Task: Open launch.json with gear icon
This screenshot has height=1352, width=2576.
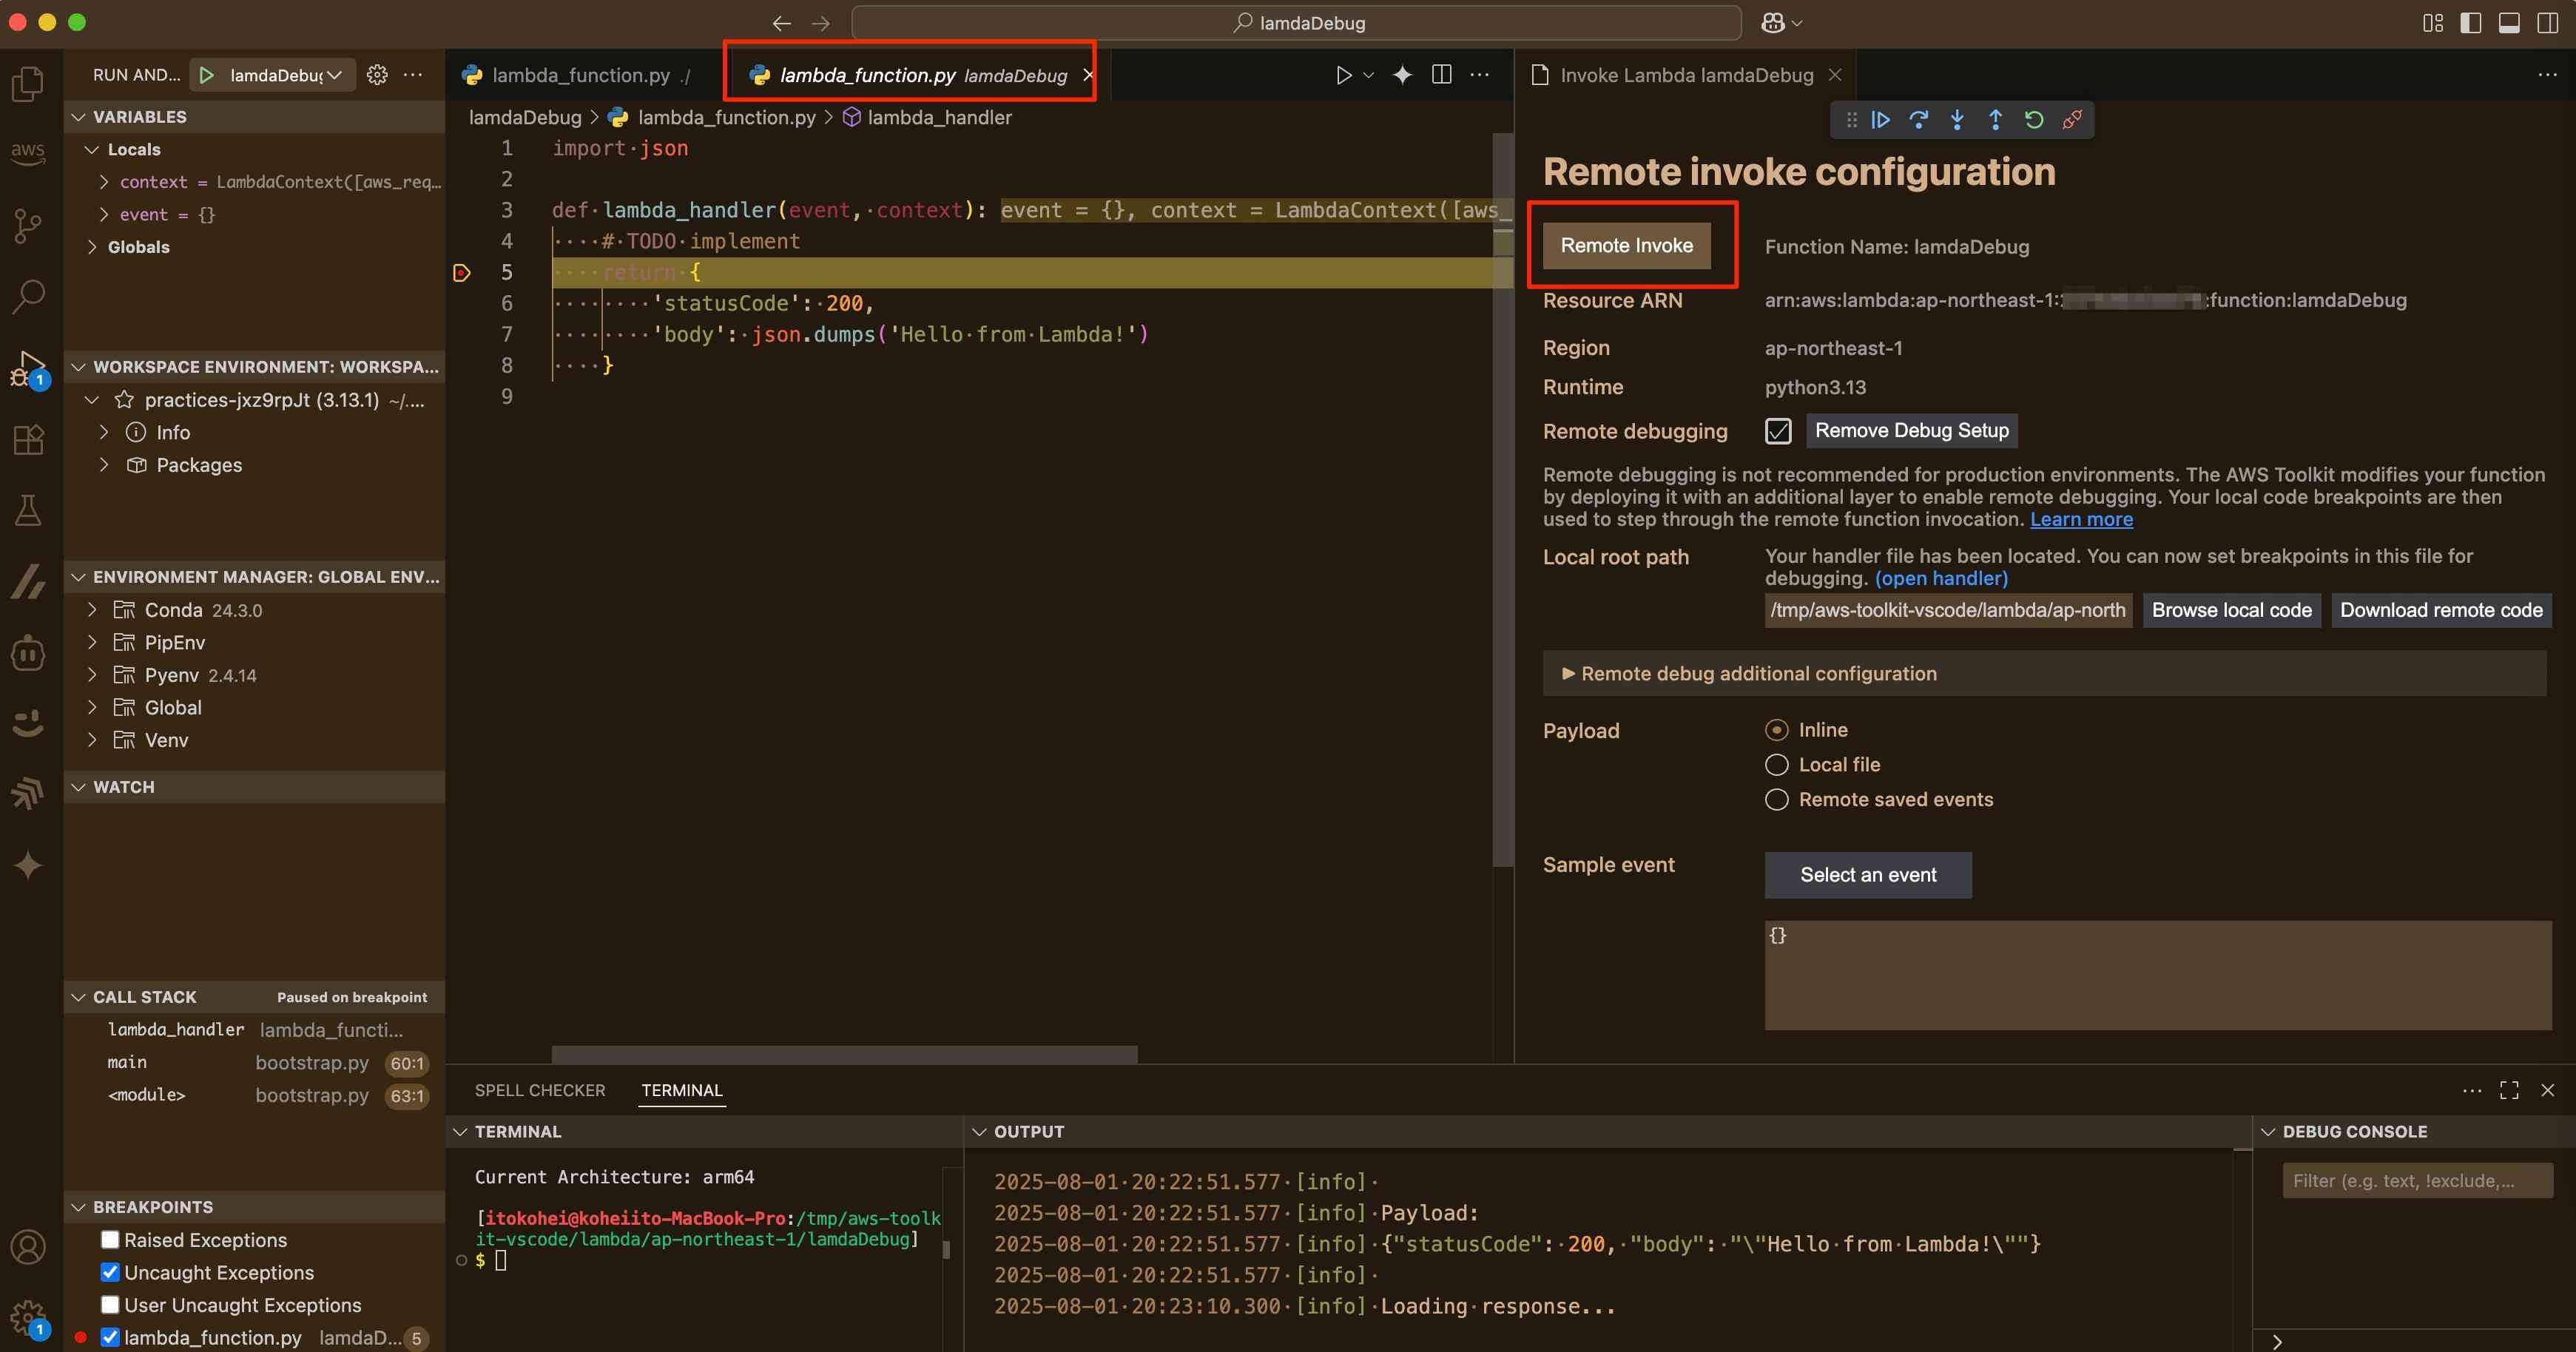Action: (x=377, y=75)
